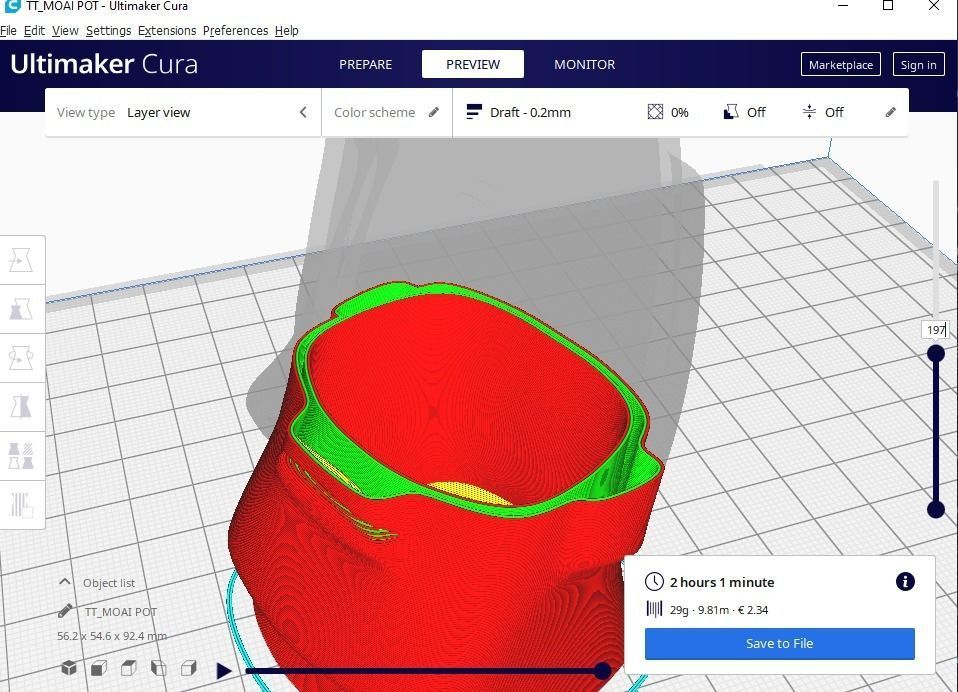Switch camera to top view icon

129,668
